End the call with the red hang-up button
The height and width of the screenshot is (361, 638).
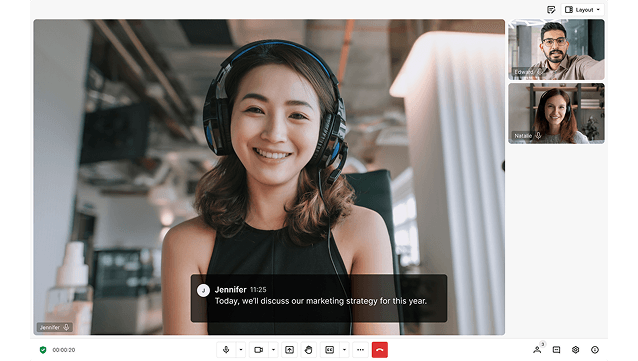point(380,350)
